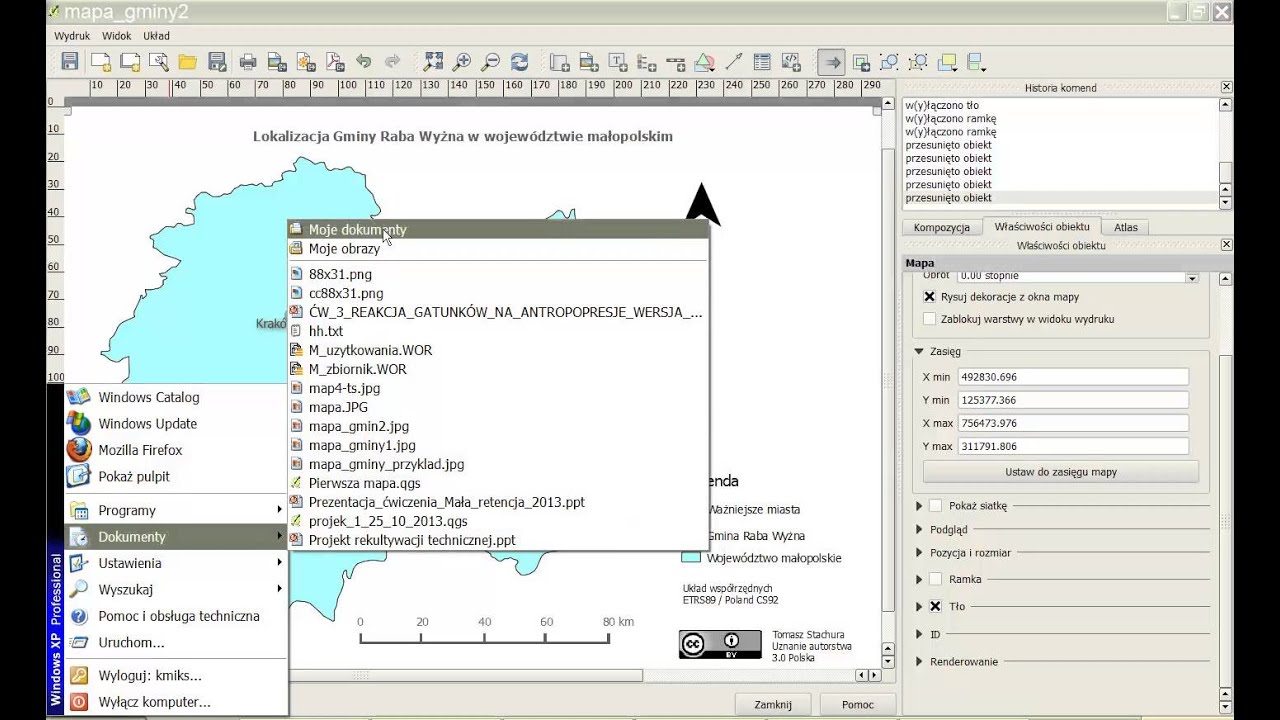Screen dimensions: 1280x720
Task: Check Zablokuj warstwy w widoku wydruku
Action: 930,319
